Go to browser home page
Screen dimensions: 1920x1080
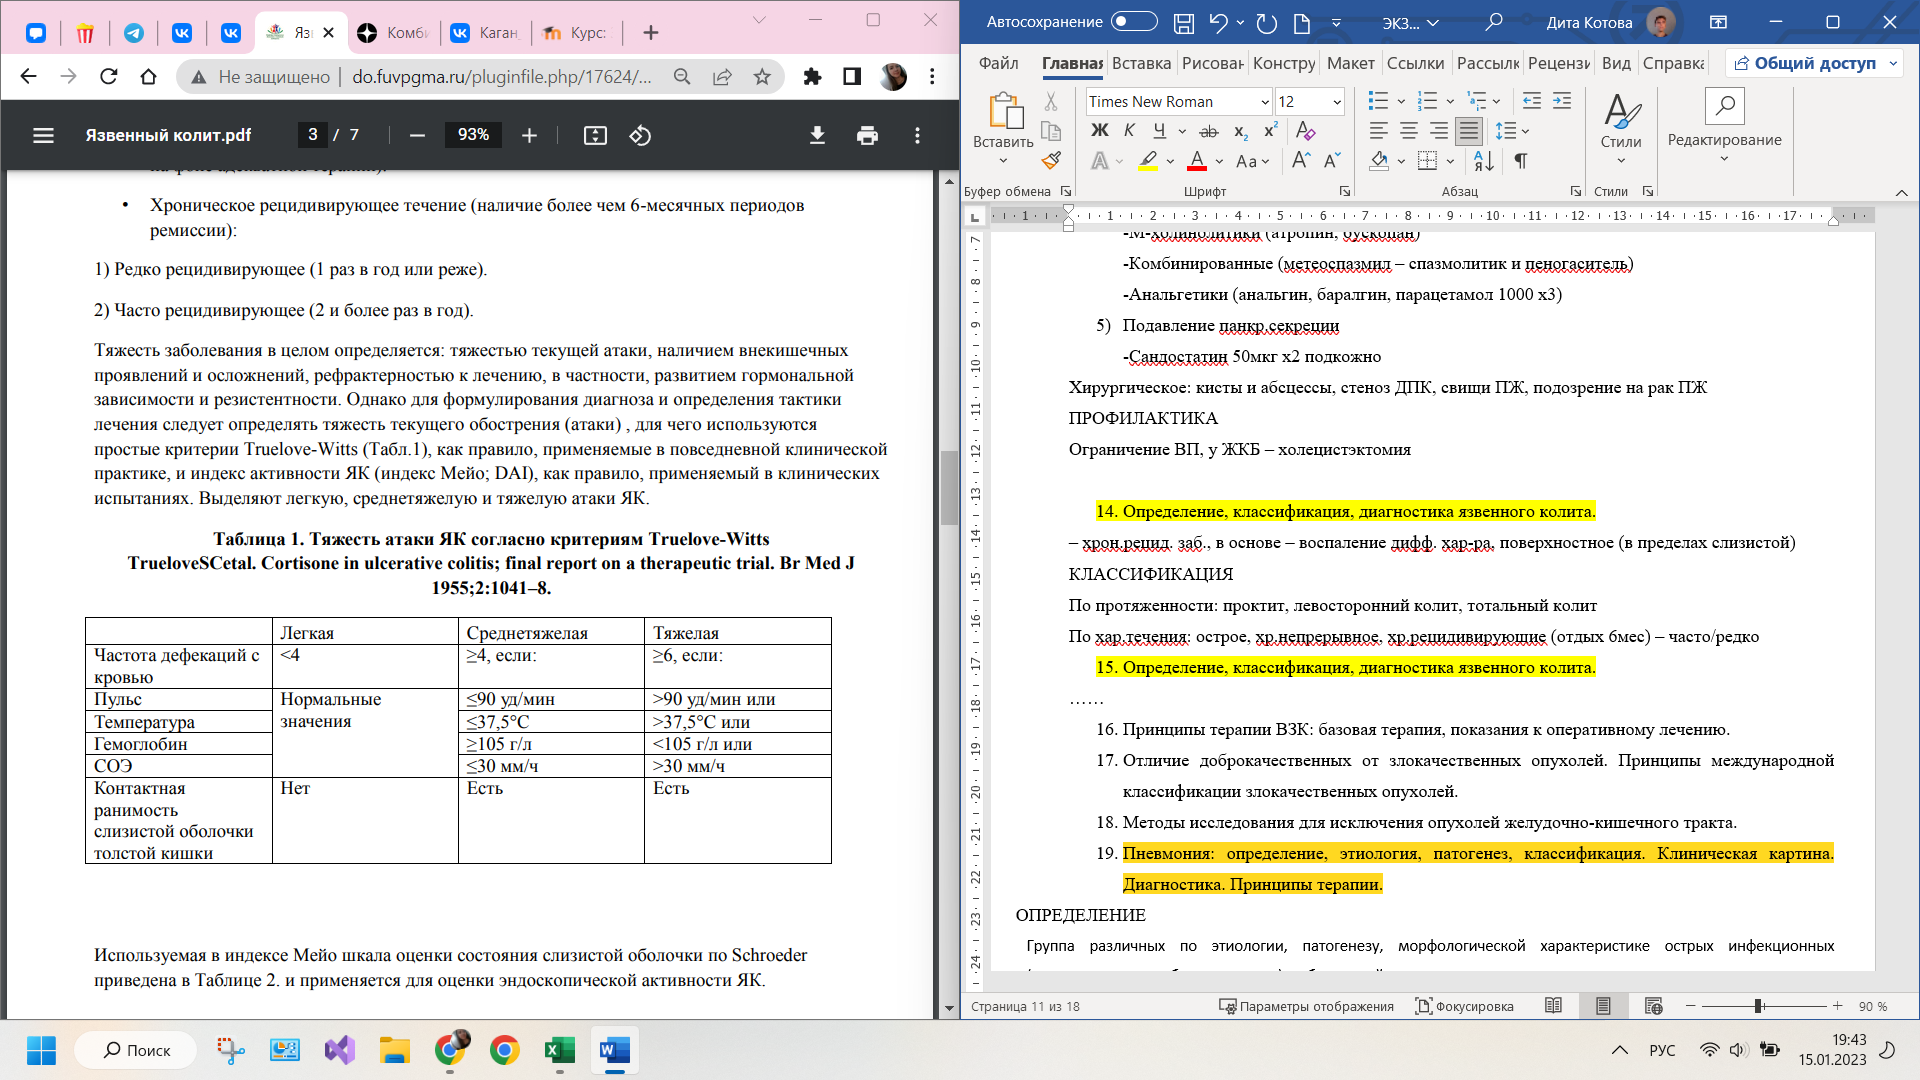[148, 76]
